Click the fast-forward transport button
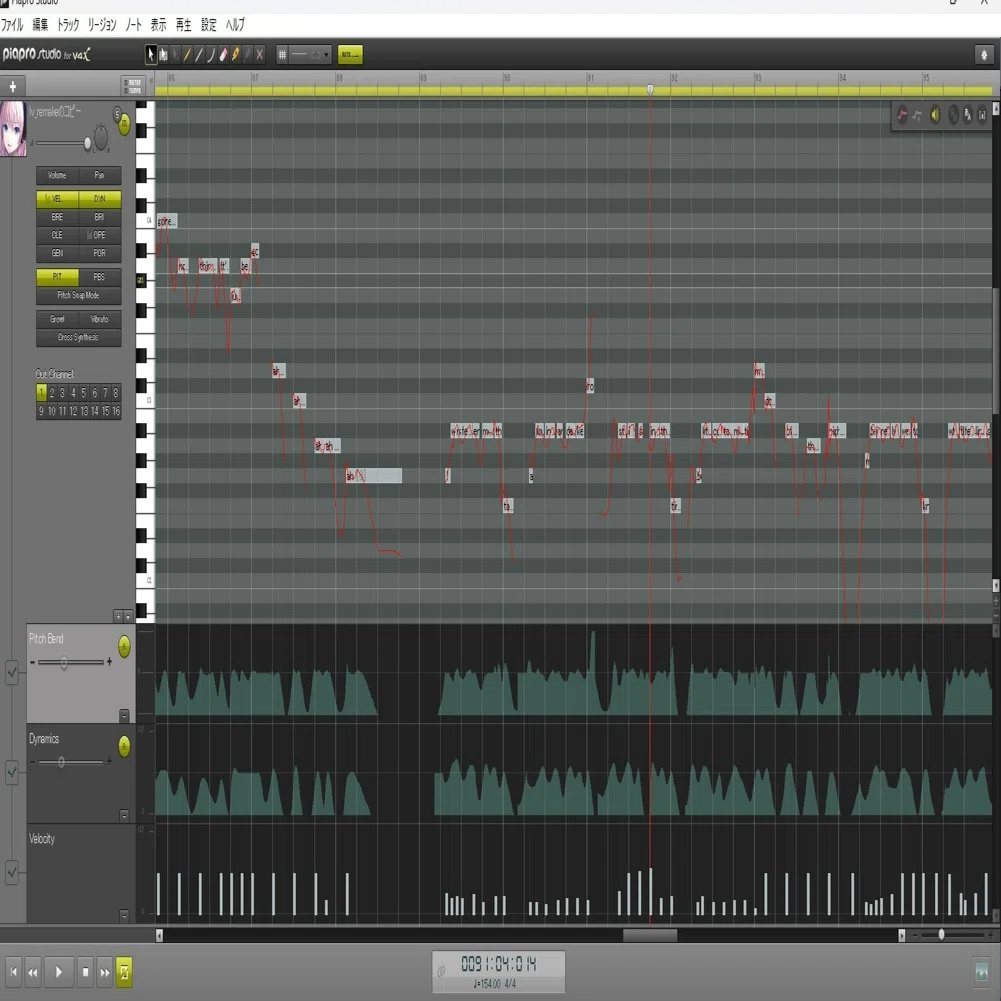 pos(105,972)
